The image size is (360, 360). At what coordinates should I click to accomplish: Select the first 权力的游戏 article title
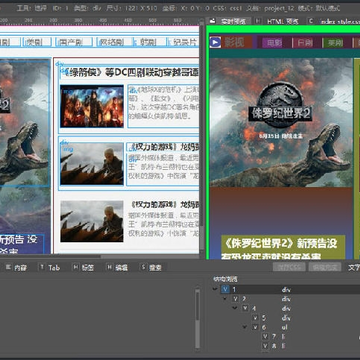point(165,147)
